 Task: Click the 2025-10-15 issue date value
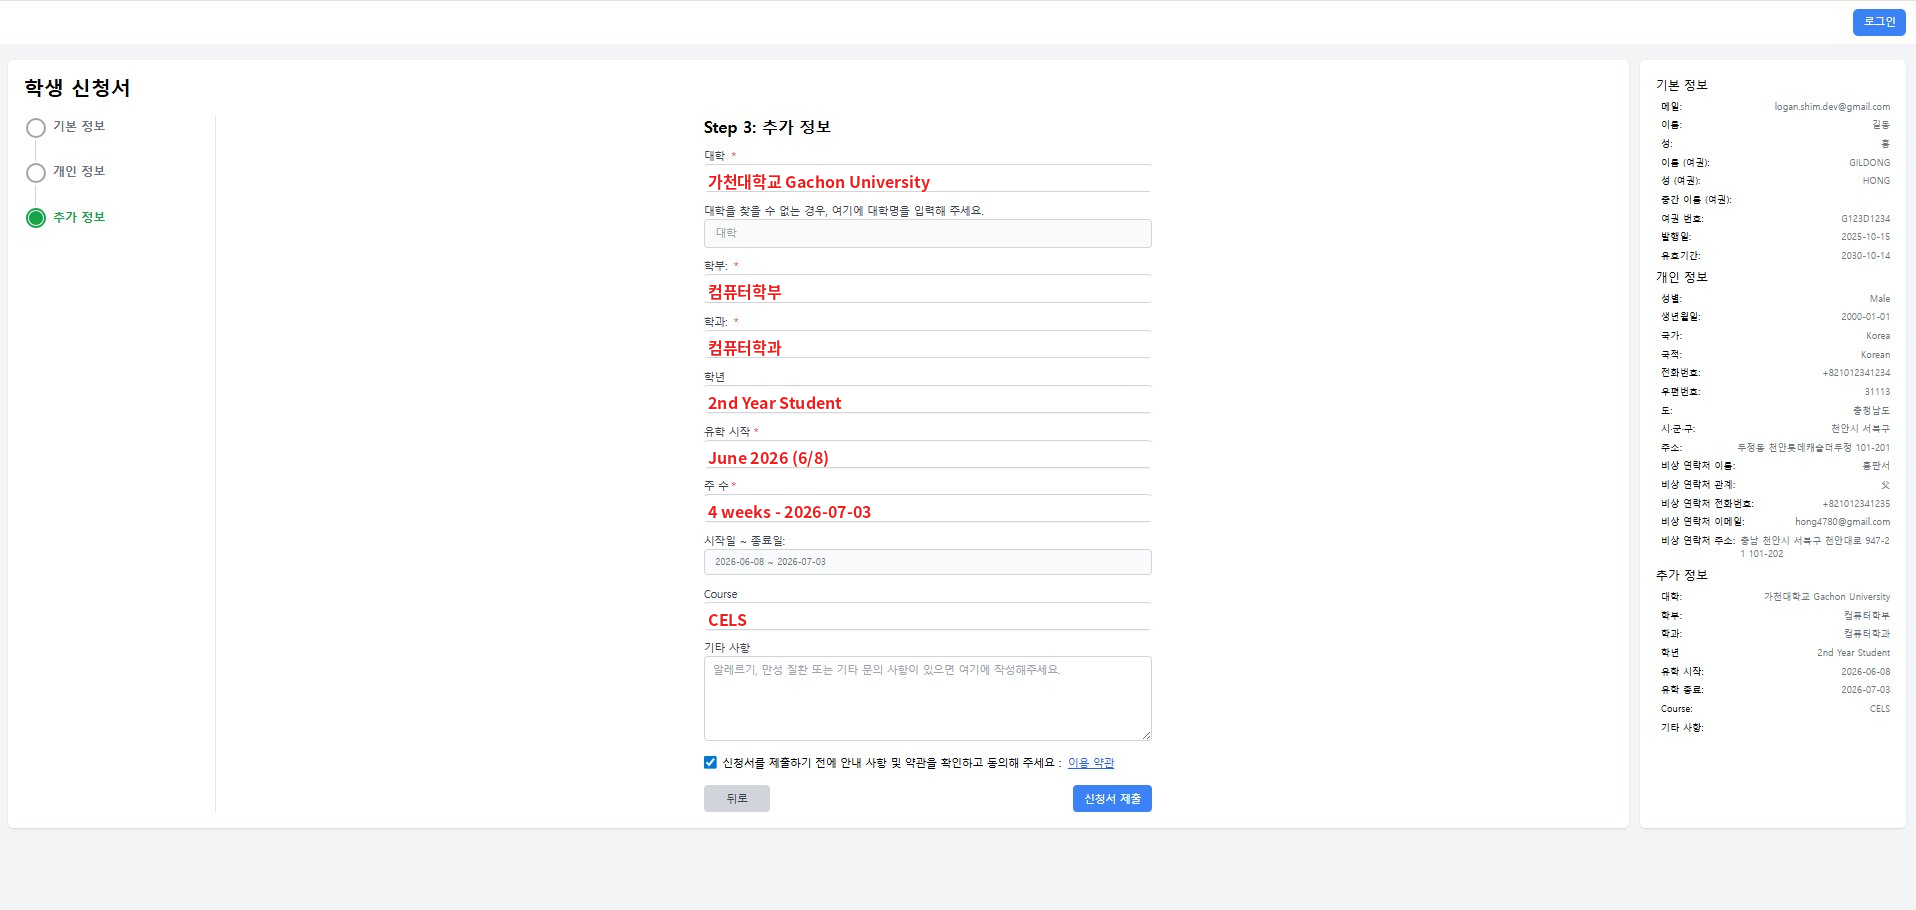(x=1865, y=237)
